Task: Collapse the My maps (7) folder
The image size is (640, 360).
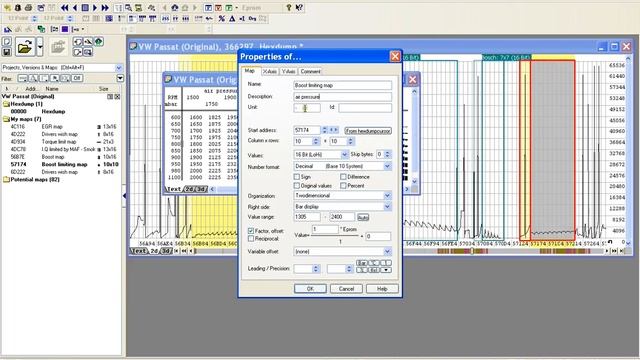Action: tap(7, 119)
